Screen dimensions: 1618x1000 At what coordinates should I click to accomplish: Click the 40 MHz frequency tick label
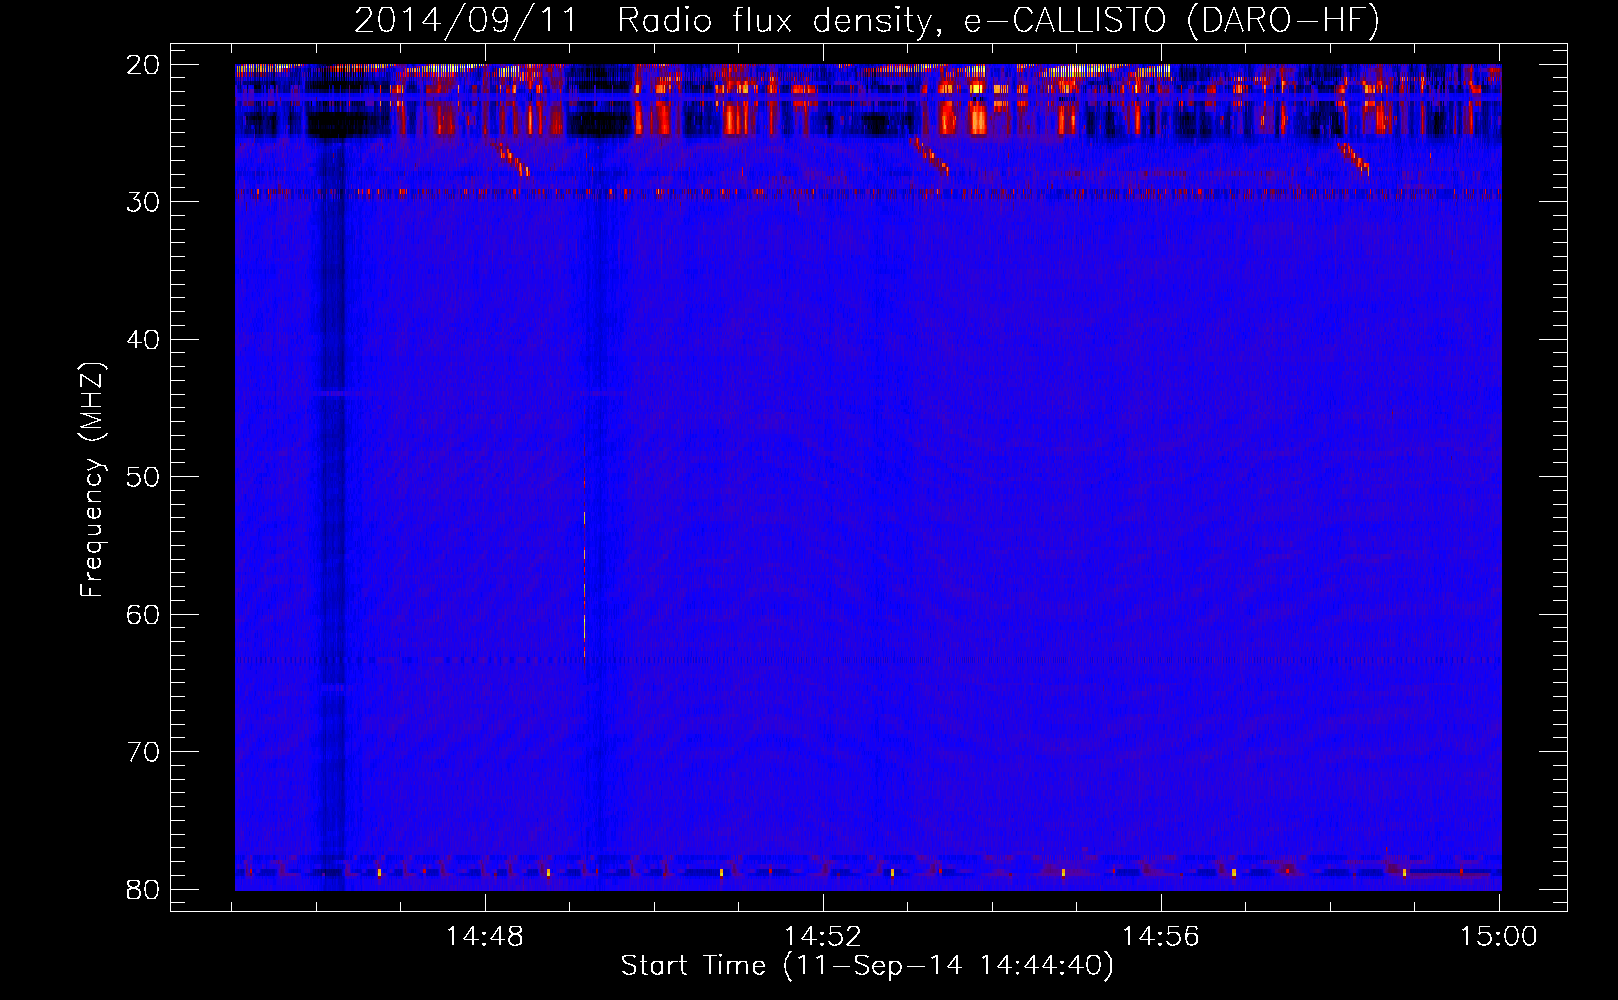coord(144,340)
